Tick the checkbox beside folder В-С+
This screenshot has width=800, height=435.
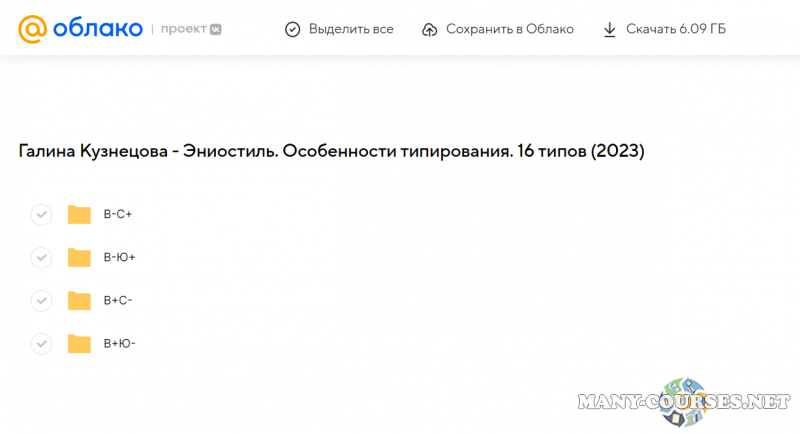[x=41, y=214]
